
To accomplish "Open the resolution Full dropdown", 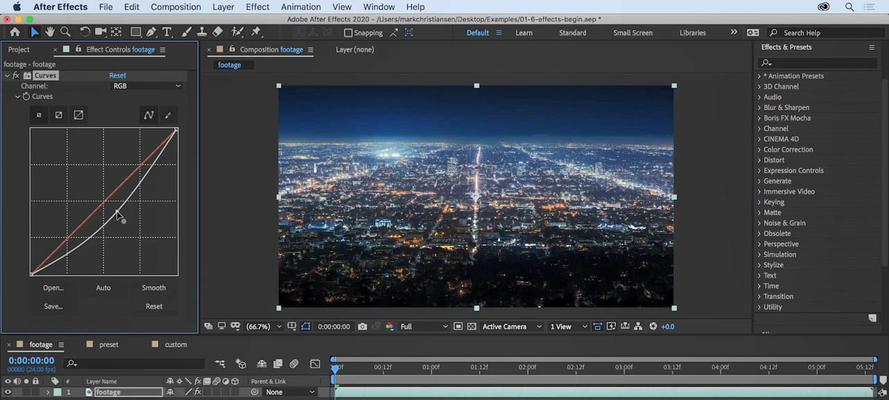I will click(424, 327).
